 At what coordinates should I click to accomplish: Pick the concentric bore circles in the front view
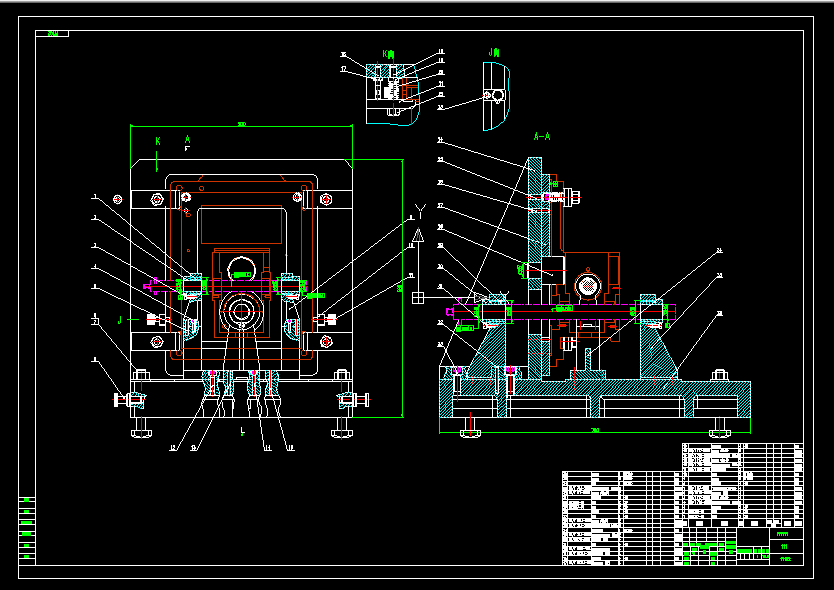click(x=241, y=312)
